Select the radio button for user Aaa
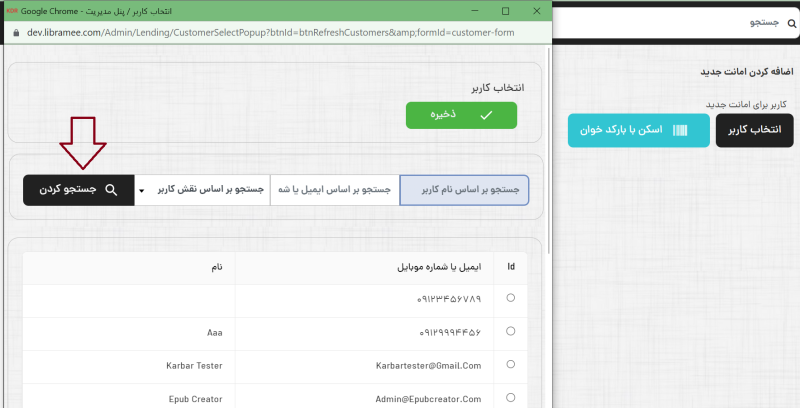 tap(511, 331)
